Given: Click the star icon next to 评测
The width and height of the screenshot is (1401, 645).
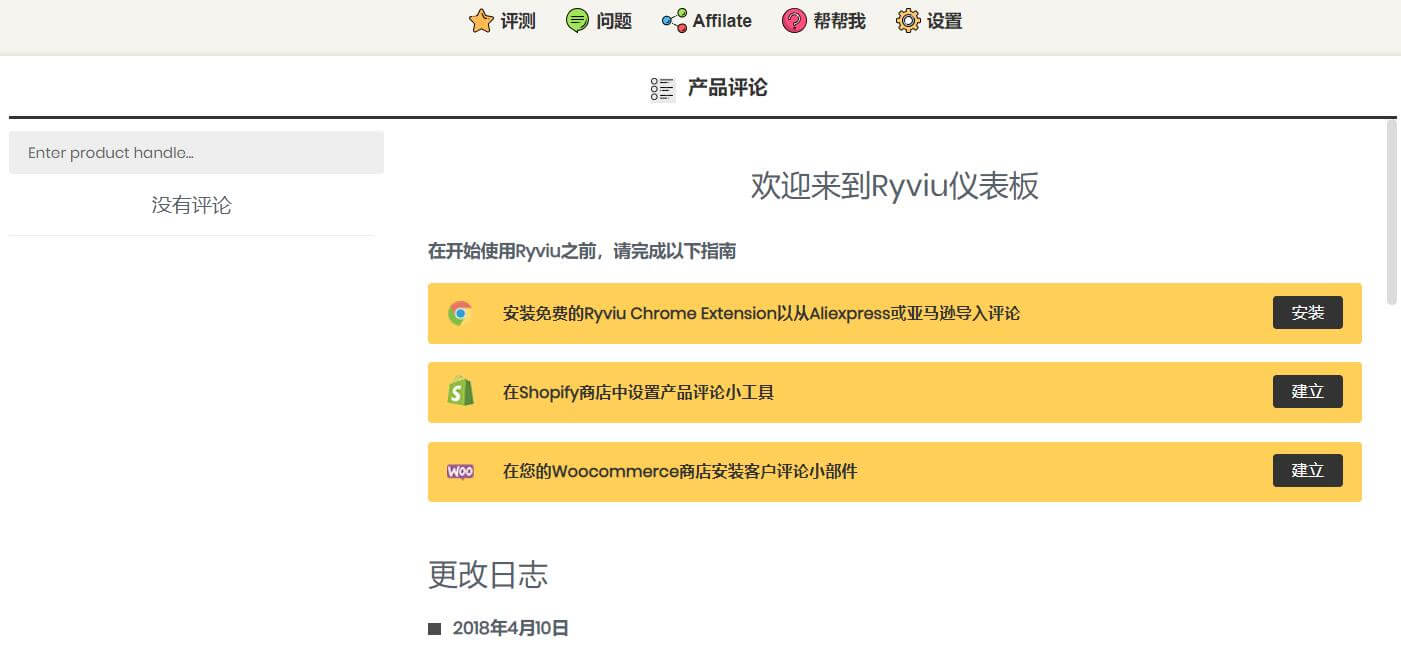Looking at the screenshot, I should pyautogui.click(x=481, y=21).
